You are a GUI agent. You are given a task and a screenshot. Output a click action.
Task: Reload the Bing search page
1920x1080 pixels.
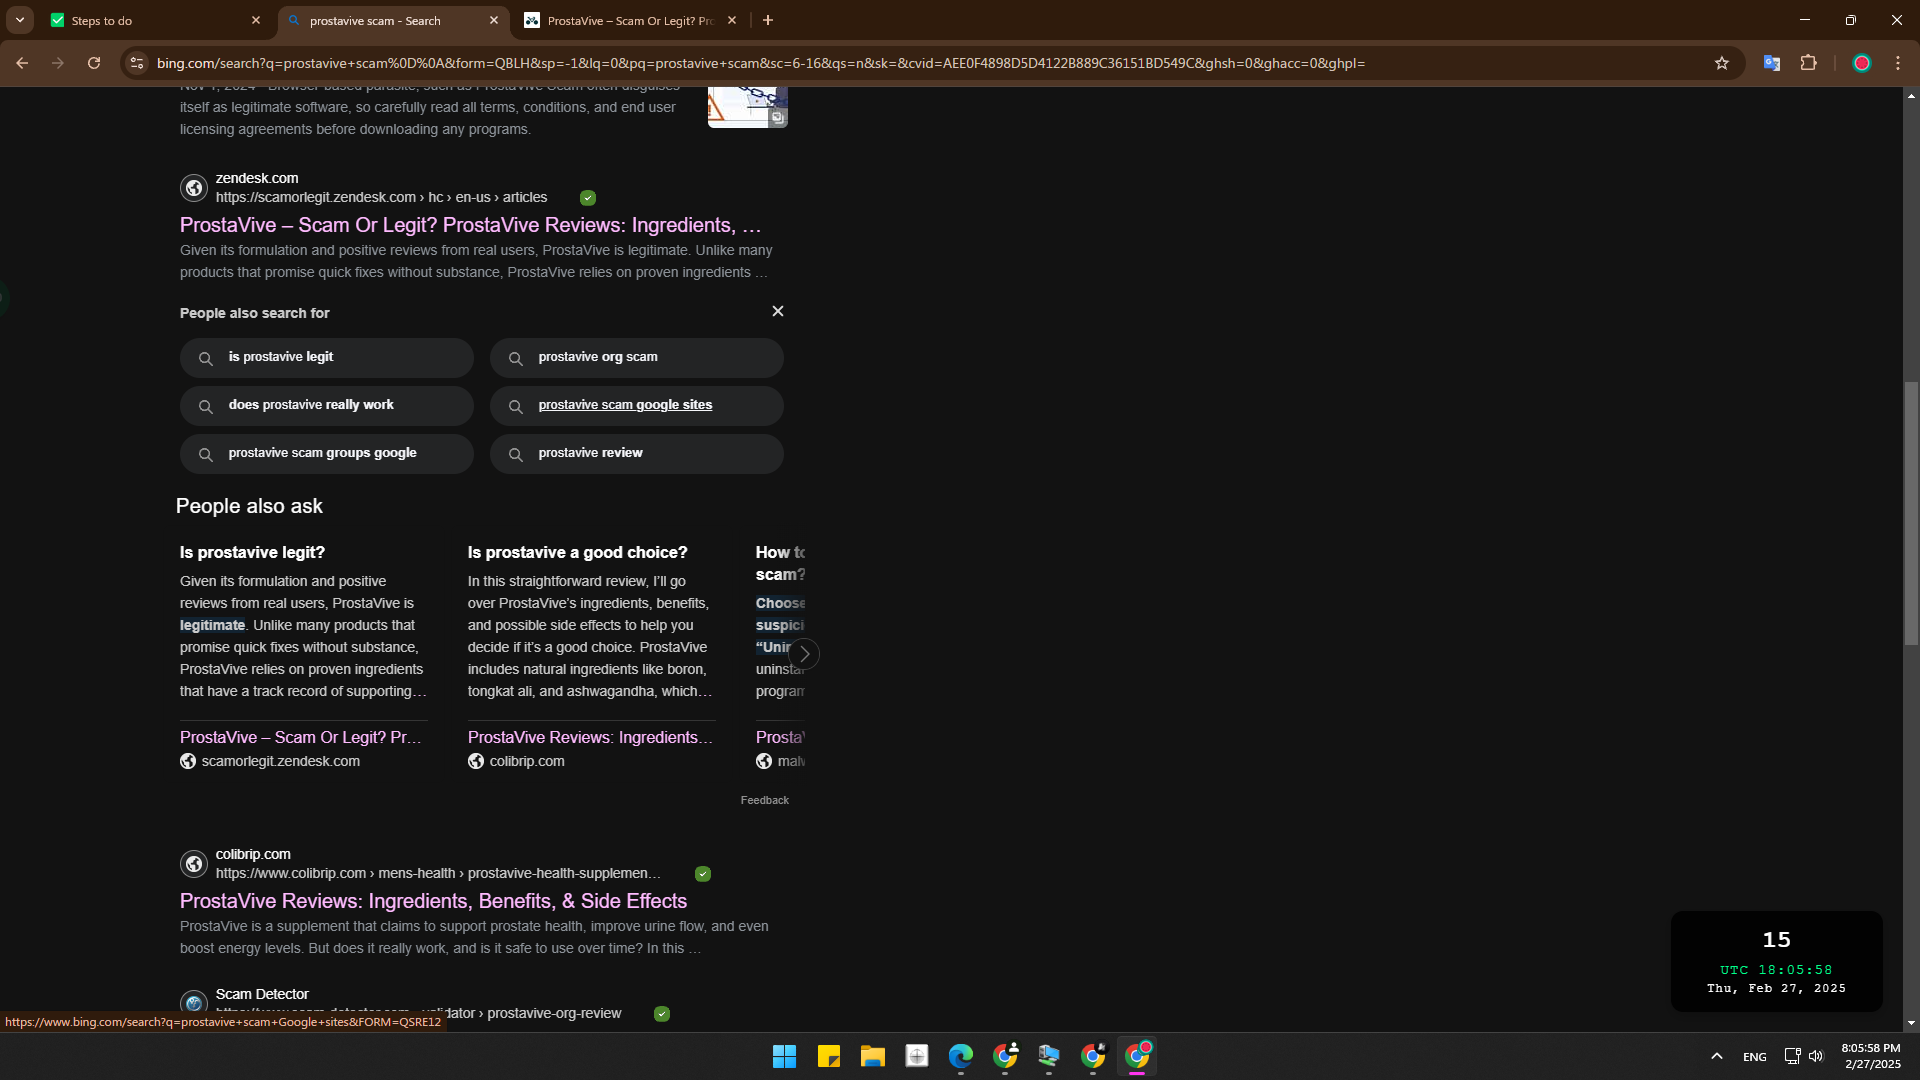click(x=94, y=63)
